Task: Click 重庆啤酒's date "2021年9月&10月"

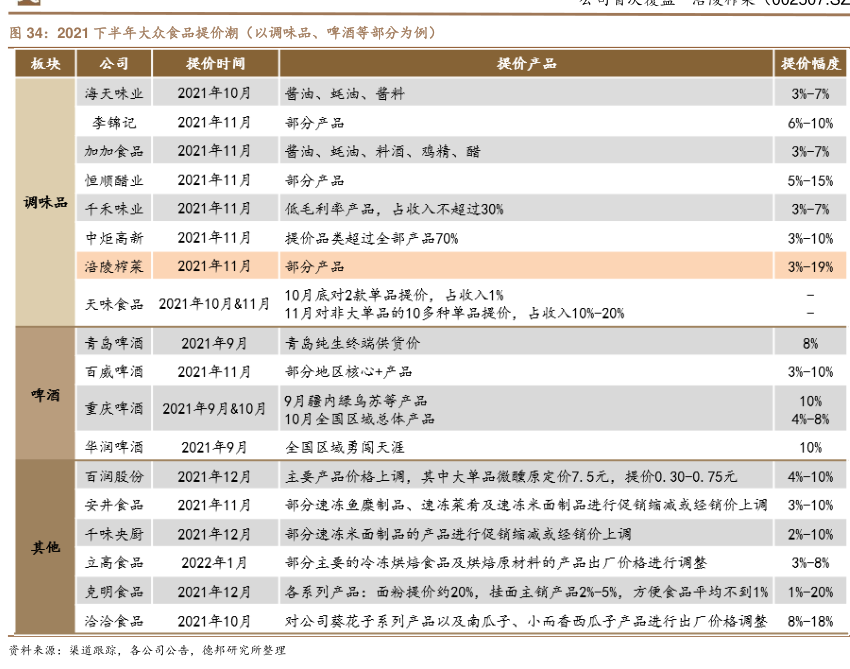Action: tap(214, 409)
